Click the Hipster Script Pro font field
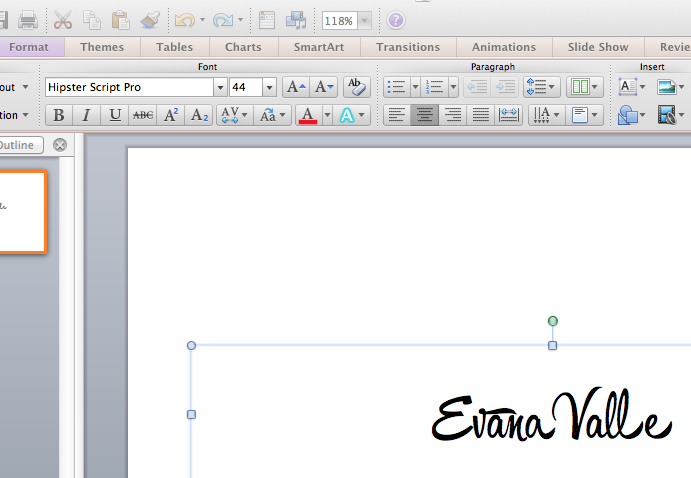Image resolution: width=691 pixels, height=478 pixels. [129, 87]
